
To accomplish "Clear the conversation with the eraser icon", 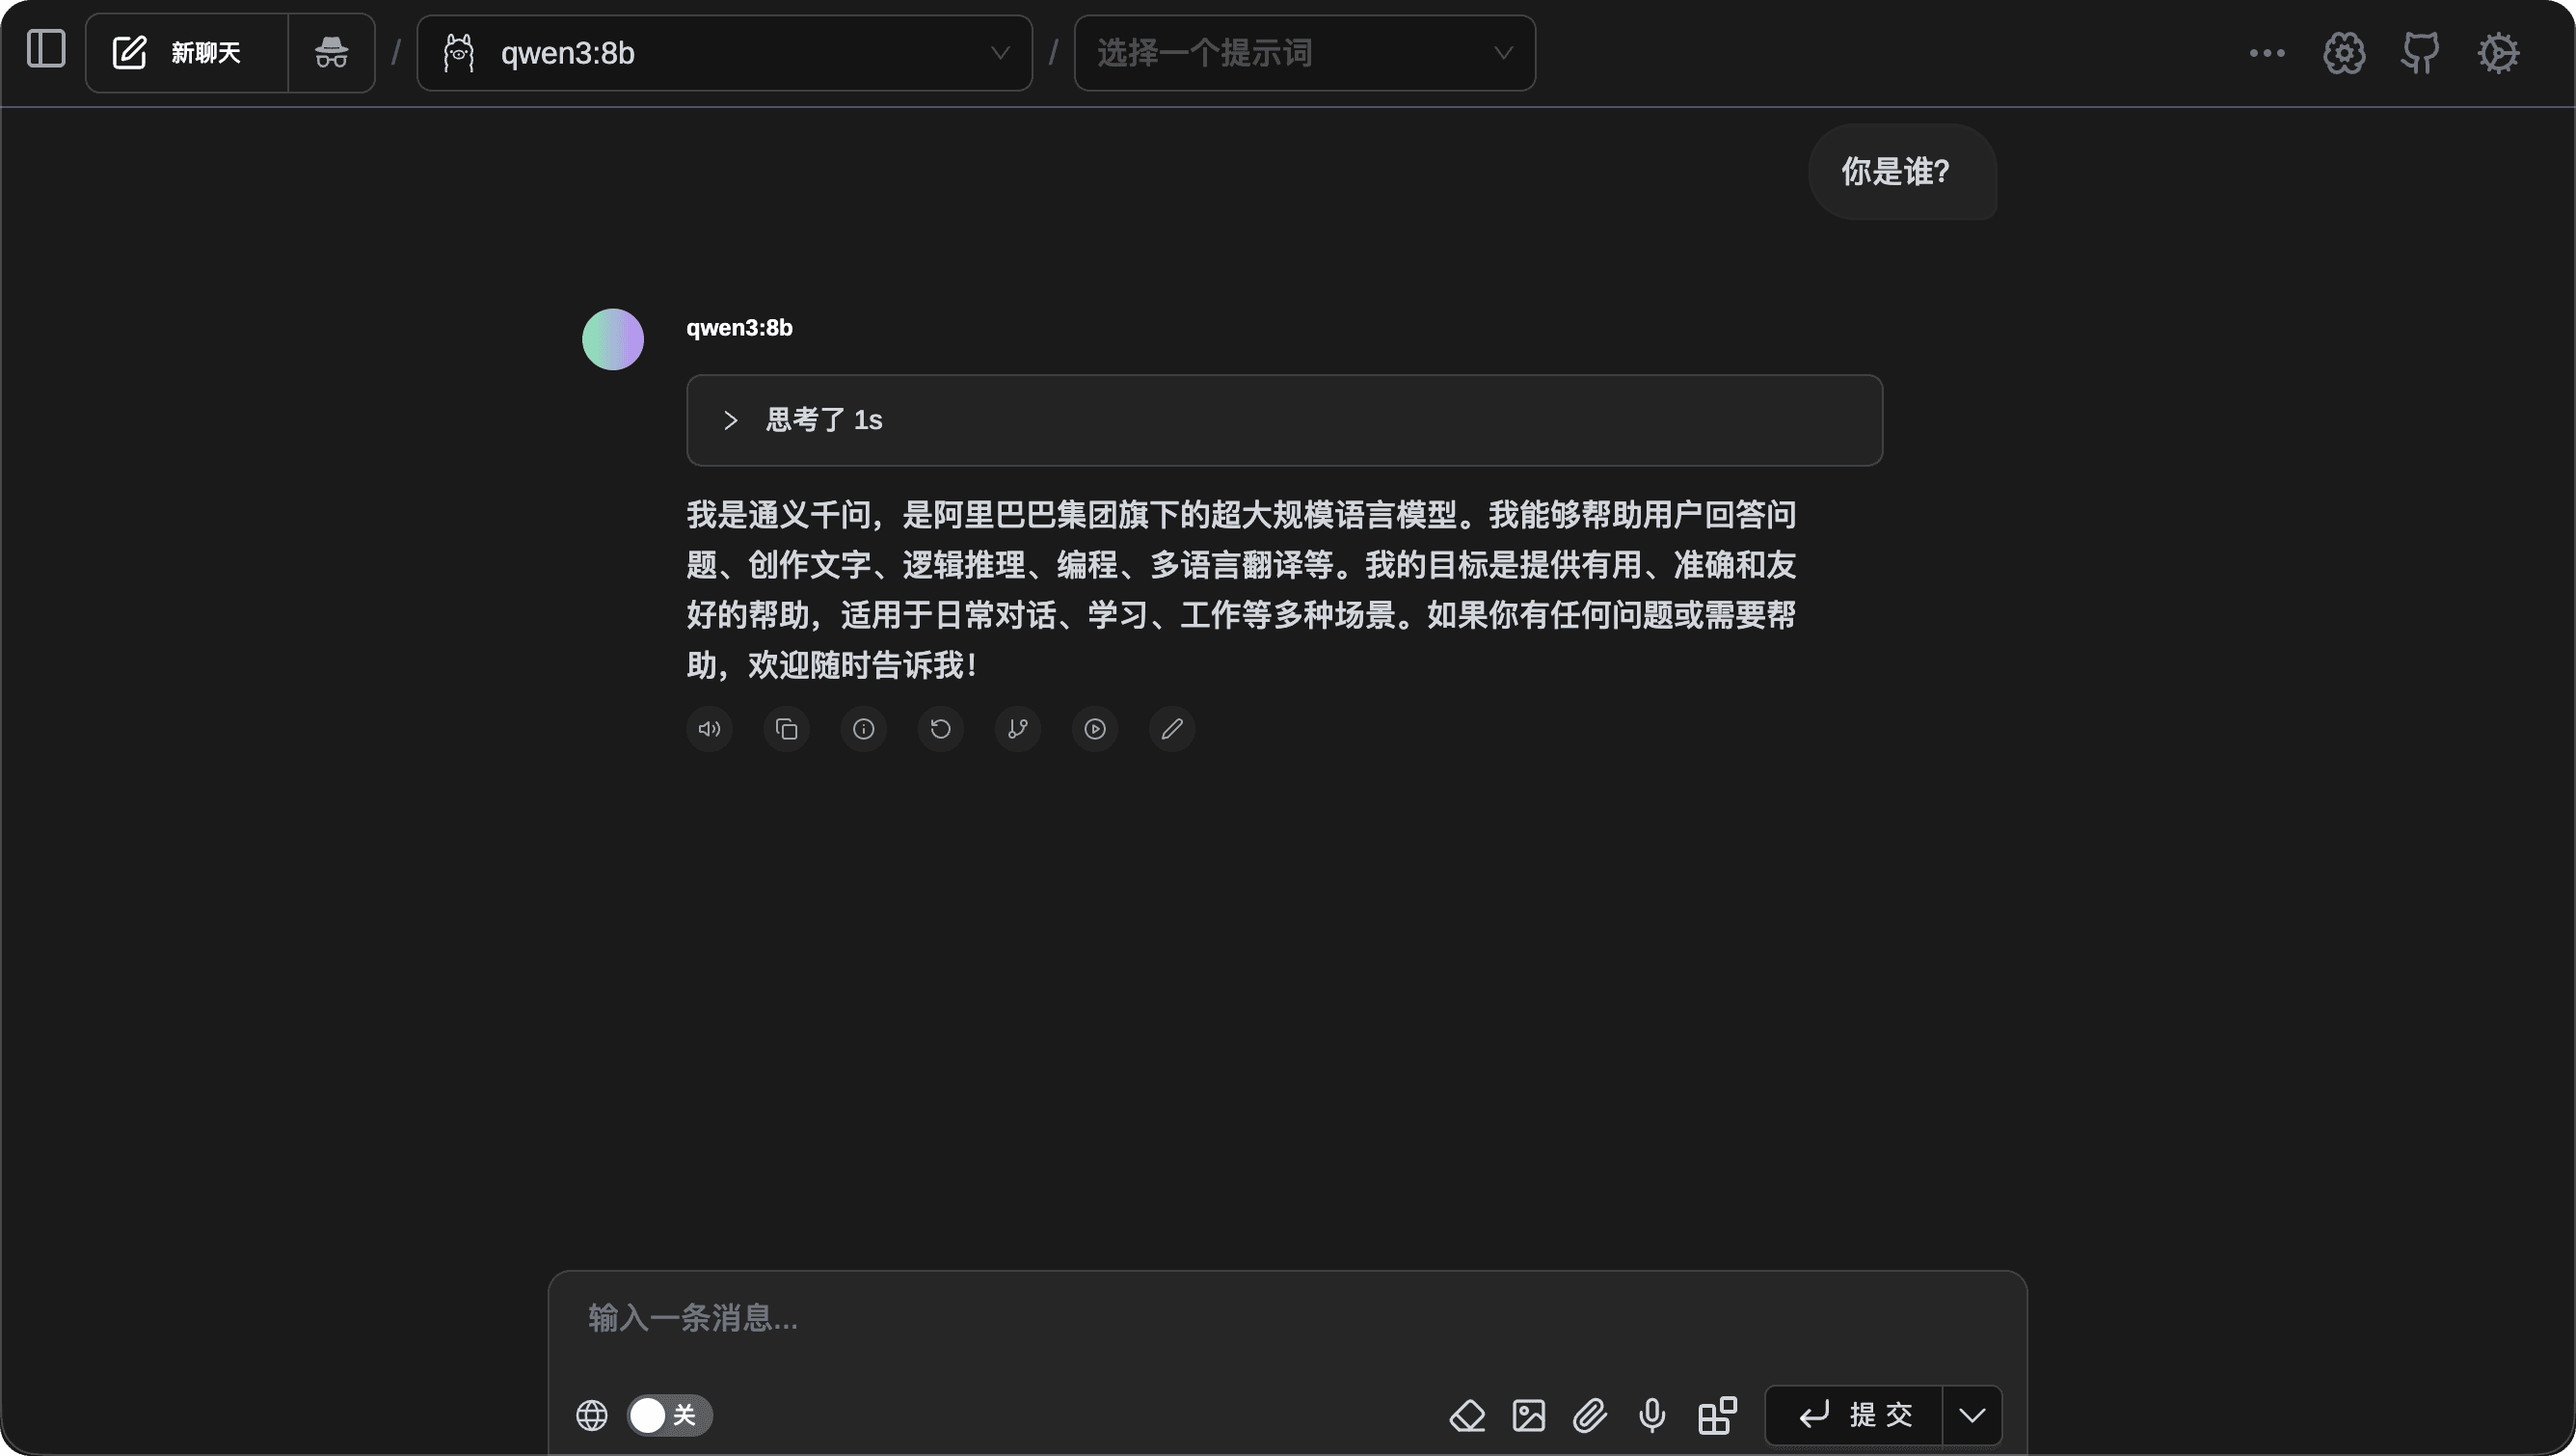I will click(1467, 1415).
